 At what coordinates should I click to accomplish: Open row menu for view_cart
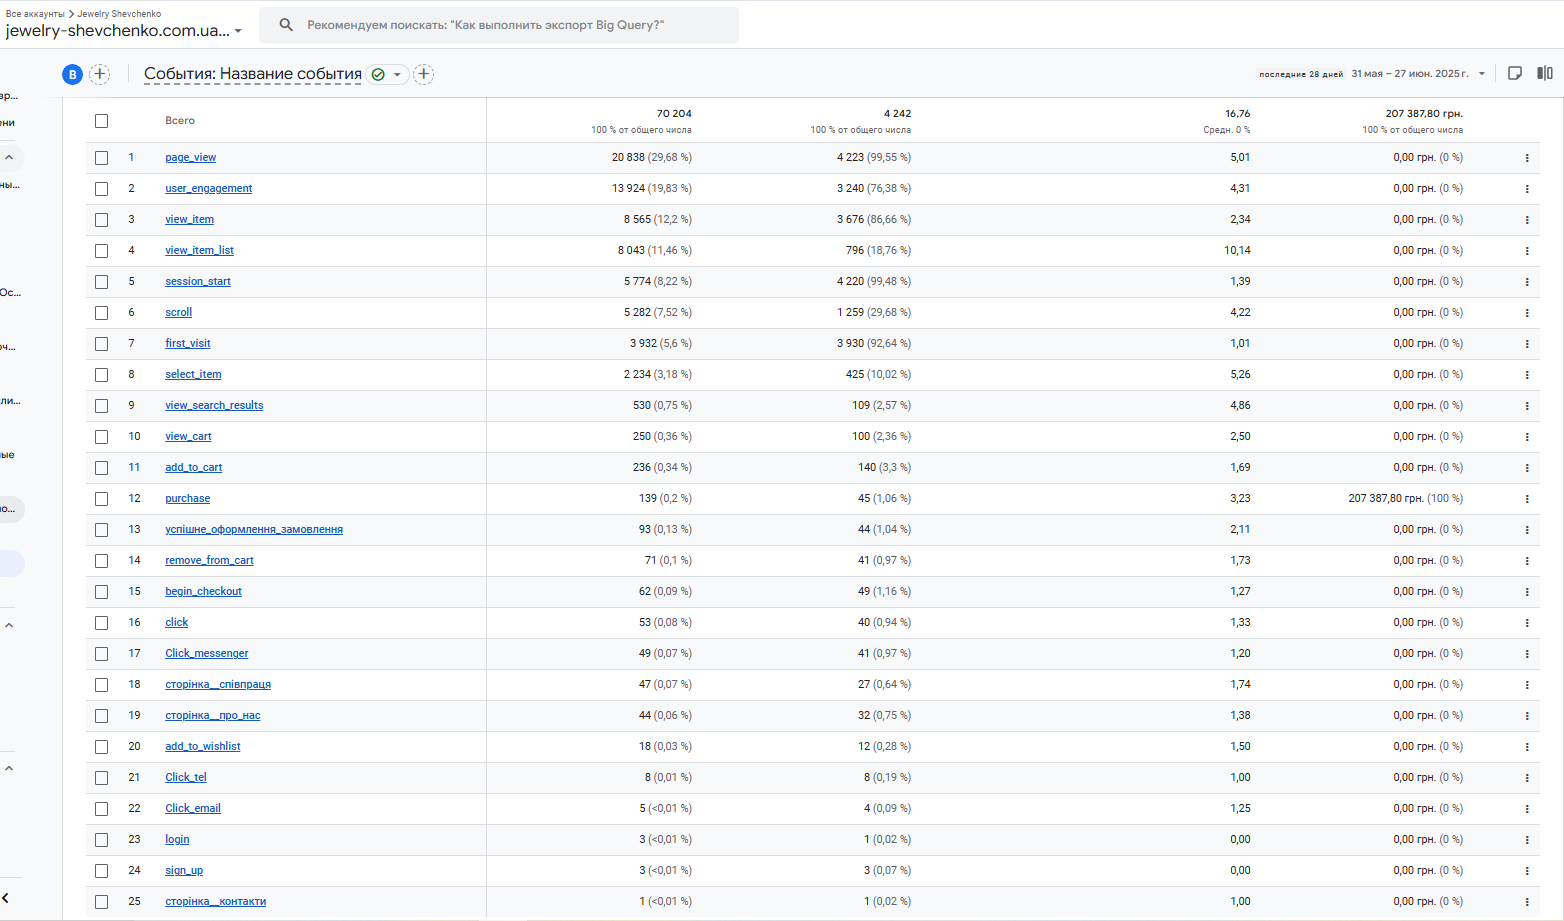[x=1527, y=437]
